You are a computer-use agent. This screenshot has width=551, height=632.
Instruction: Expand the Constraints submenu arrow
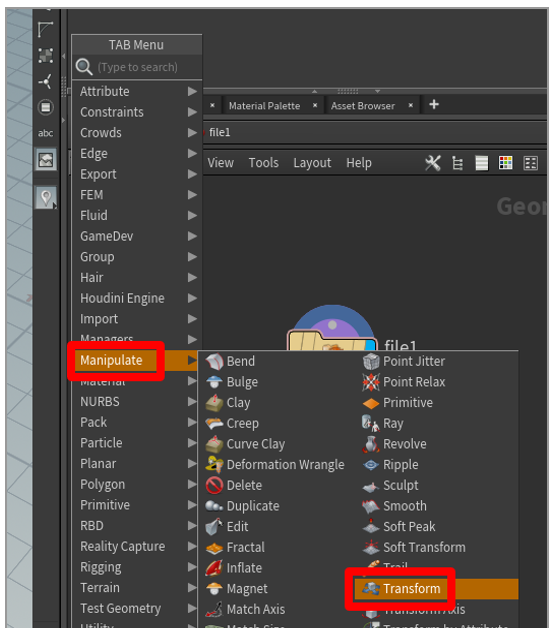(193, 112)
